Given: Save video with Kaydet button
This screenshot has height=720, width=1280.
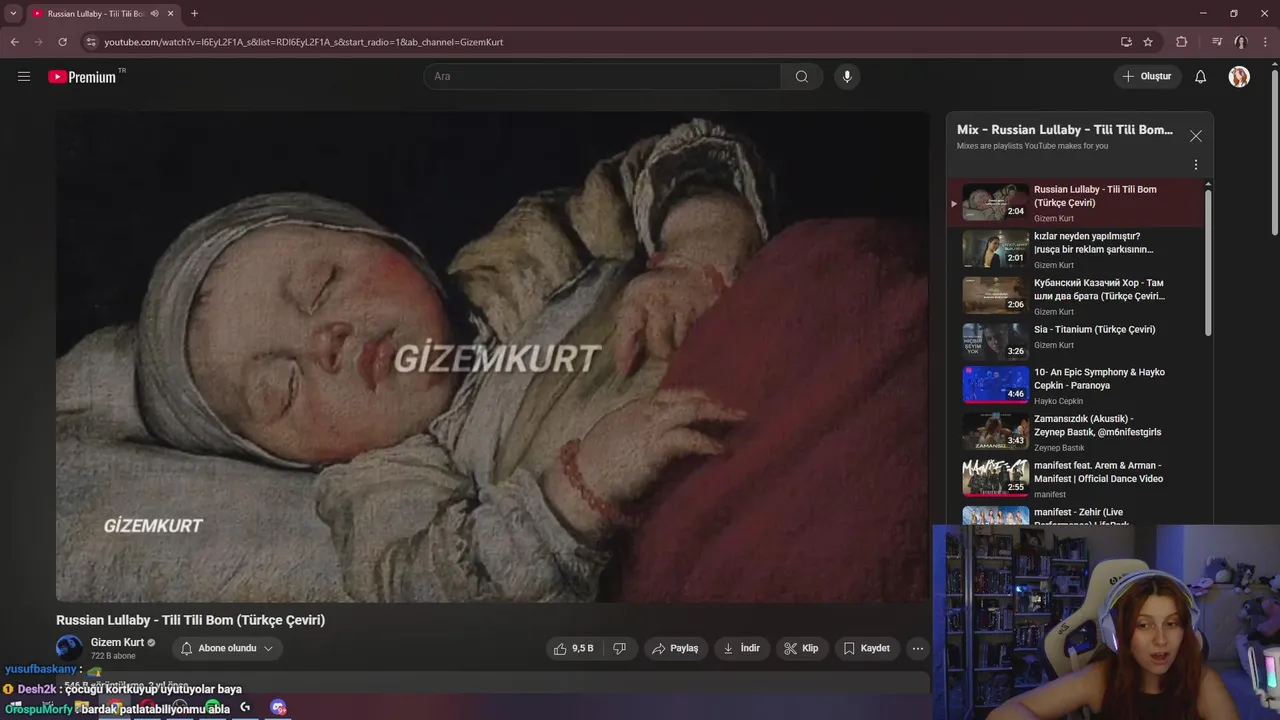Looking at the screenshot, I should (866, 648).
